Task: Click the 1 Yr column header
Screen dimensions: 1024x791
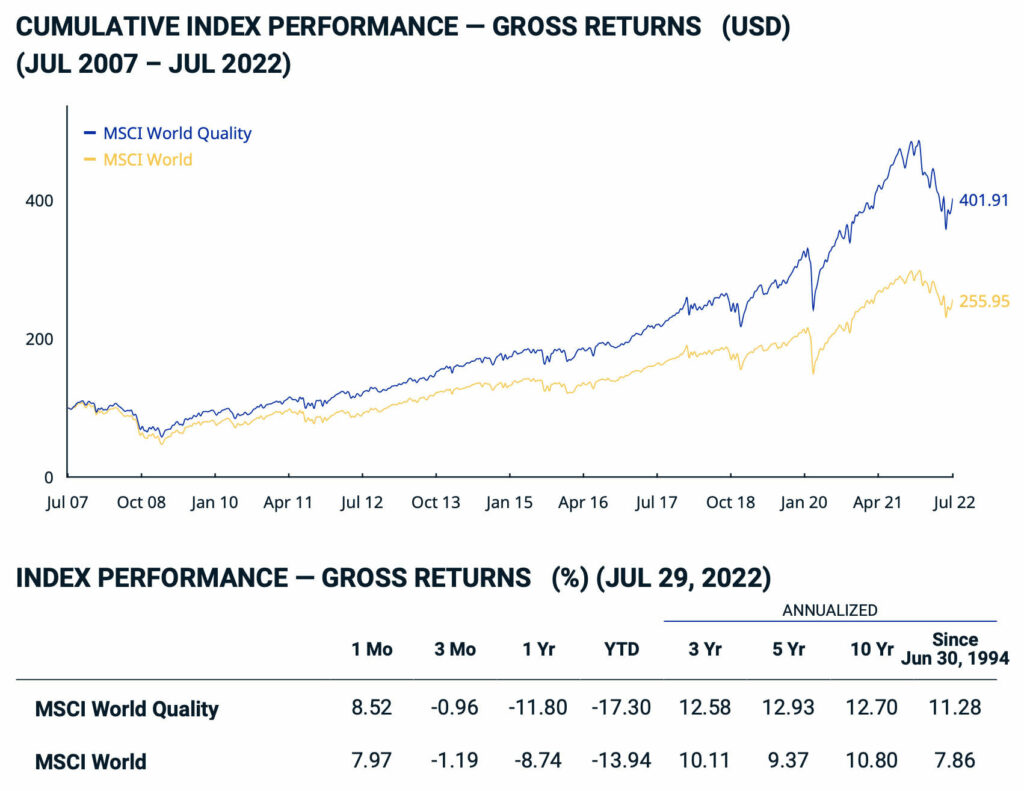Action: pyautogui.click(x=538, y=649)
